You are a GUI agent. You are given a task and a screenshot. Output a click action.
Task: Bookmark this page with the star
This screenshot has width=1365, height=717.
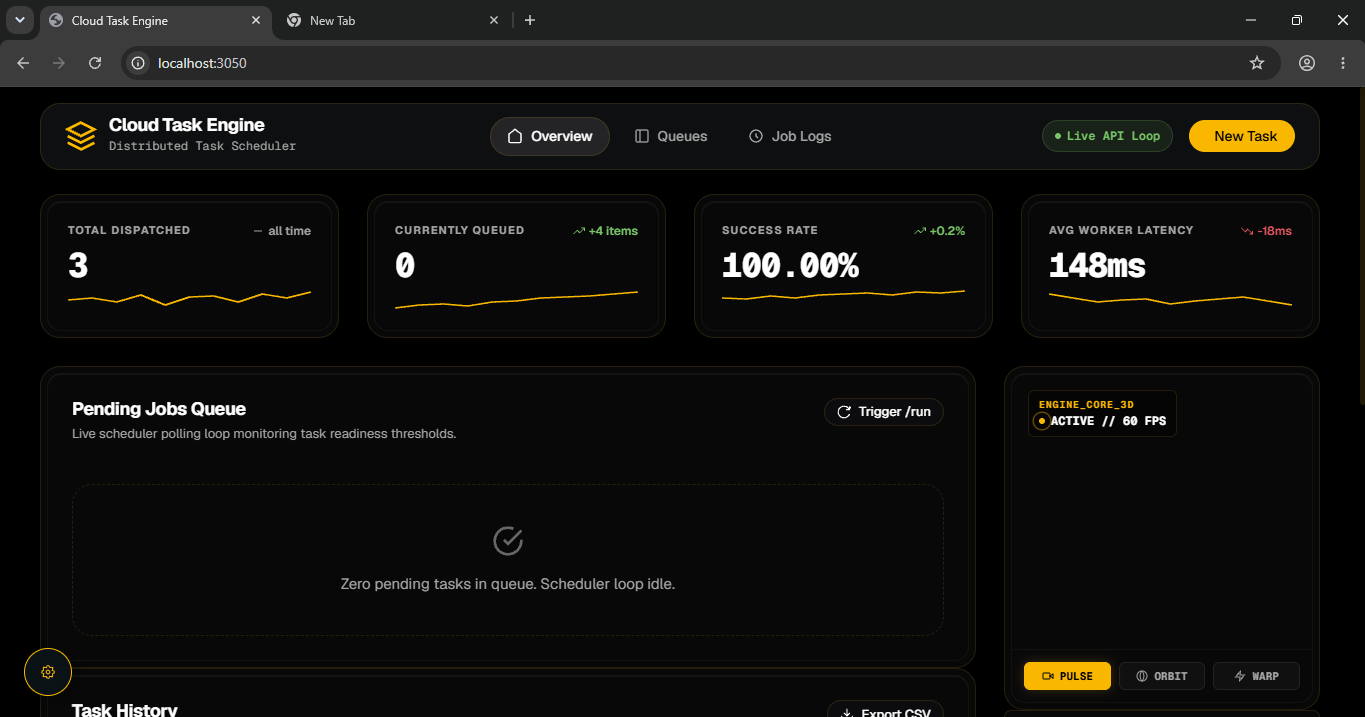pyautogui.click(x=1257, y=63)
